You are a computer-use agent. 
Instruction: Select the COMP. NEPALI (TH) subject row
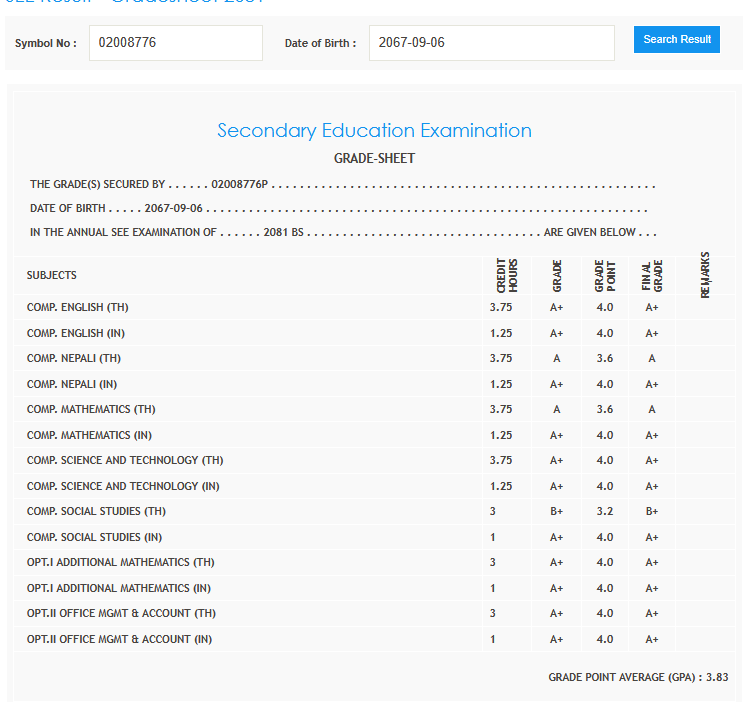tap(74, 358)
